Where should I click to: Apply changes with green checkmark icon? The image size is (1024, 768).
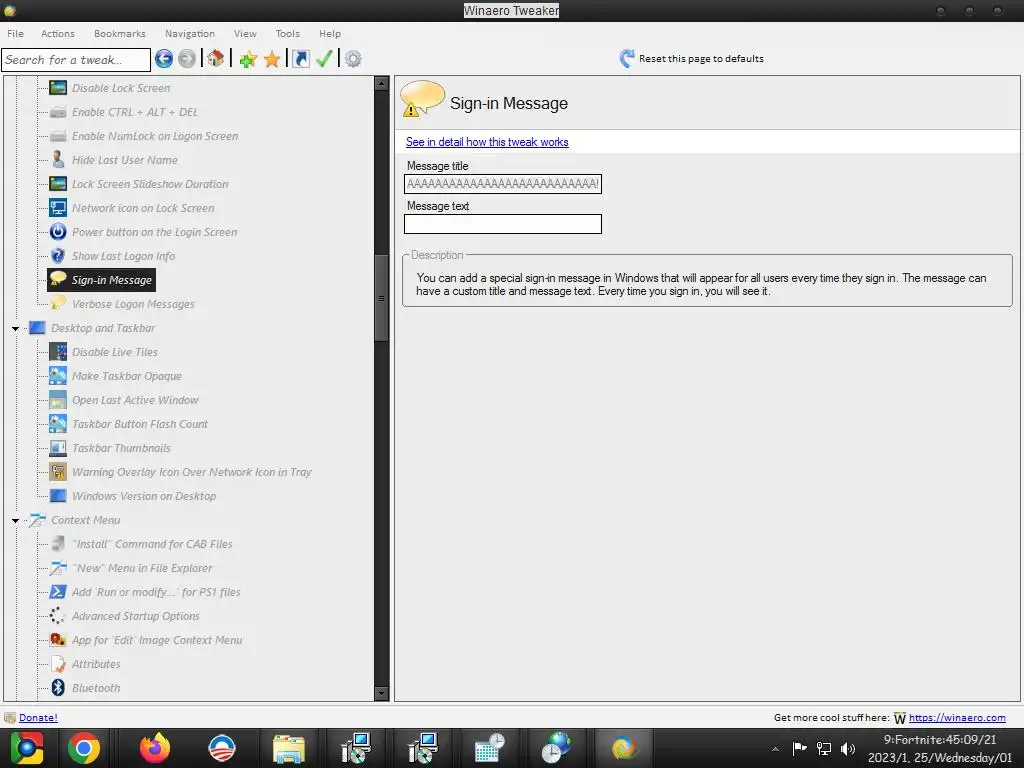pos(324,59)
